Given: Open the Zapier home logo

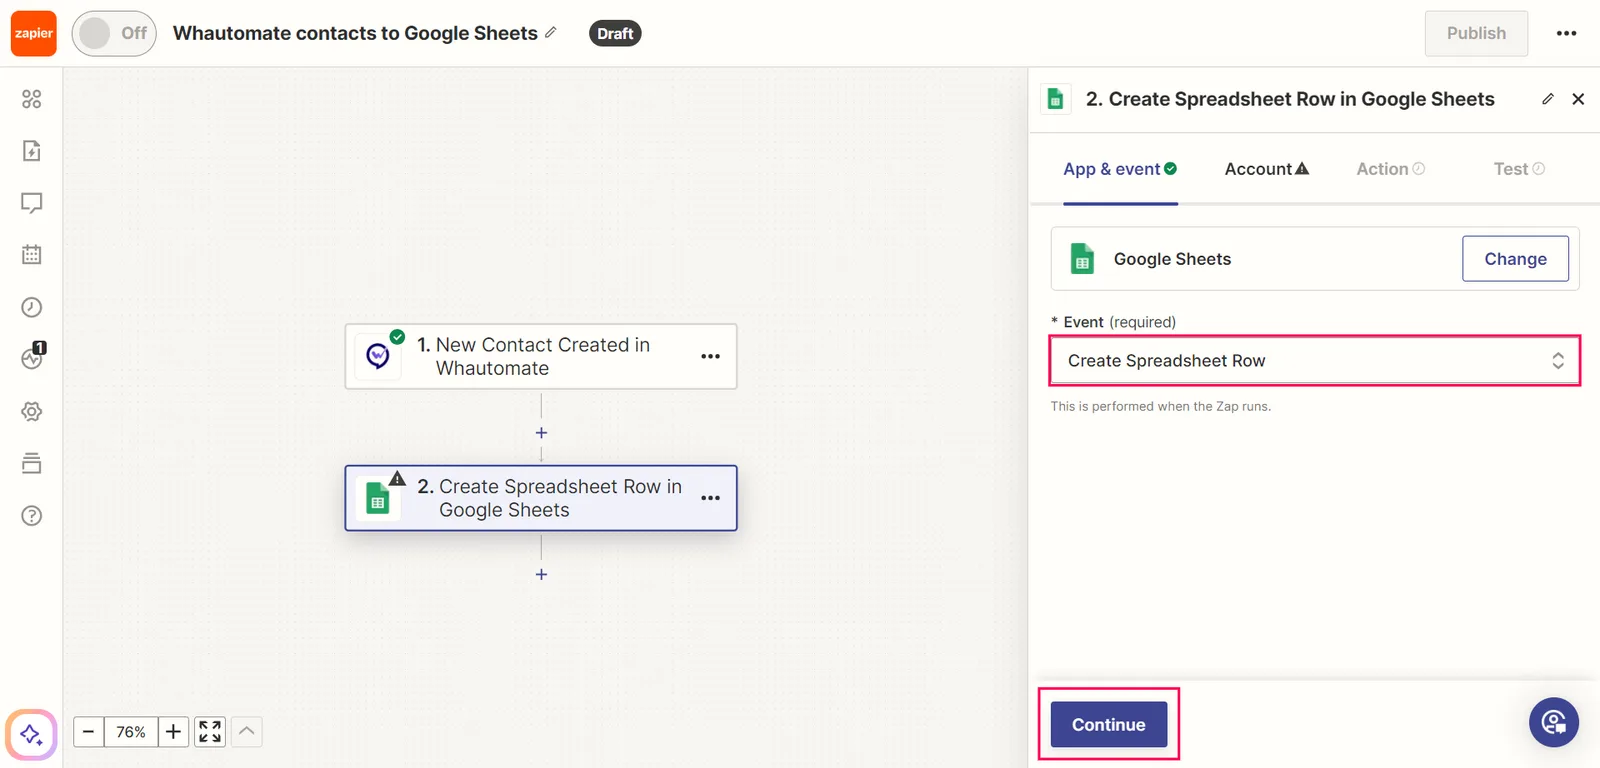Looking at the screenshot, I should click(34, 33).
